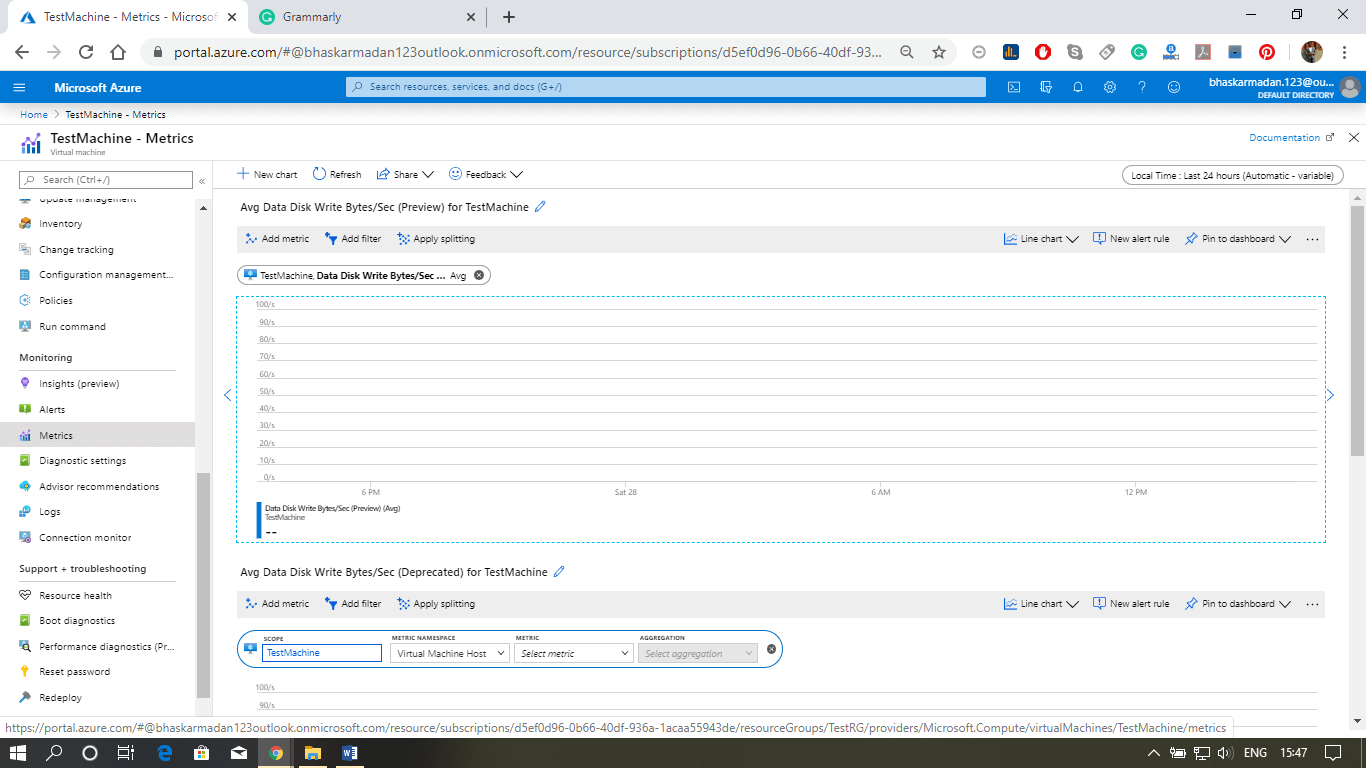Screen dimensions: 1366x768
Task: Open the feedback smiley in top bar
Action: click(1174, 87)
